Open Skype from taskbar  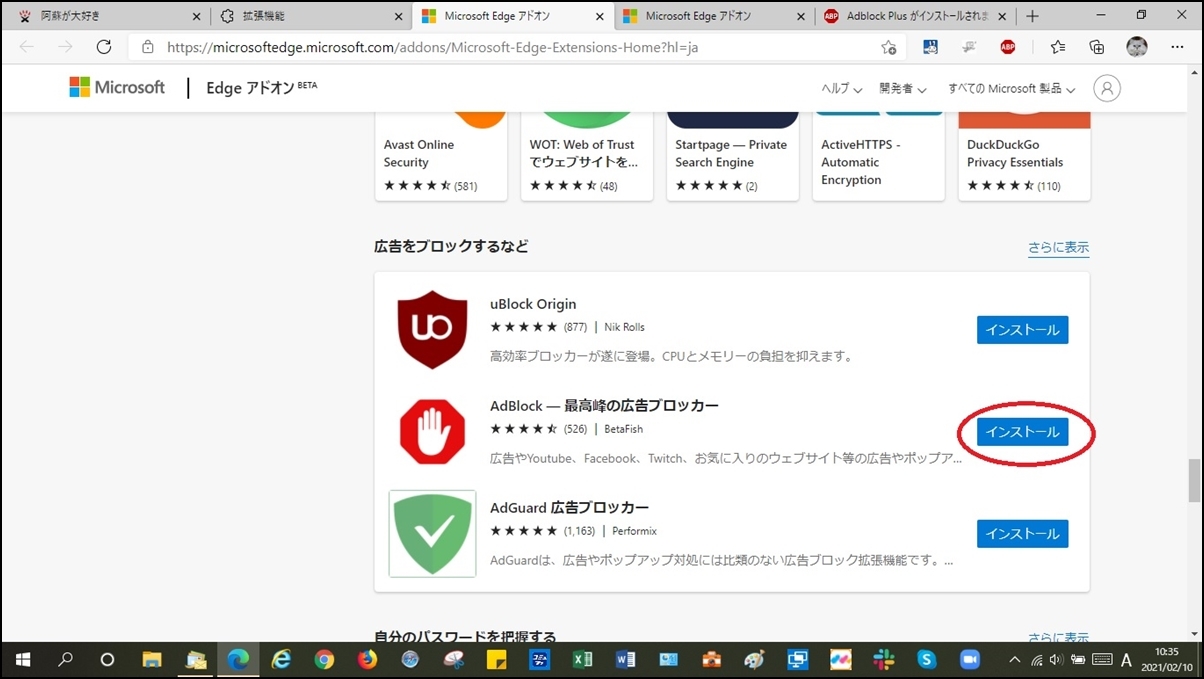927,660
